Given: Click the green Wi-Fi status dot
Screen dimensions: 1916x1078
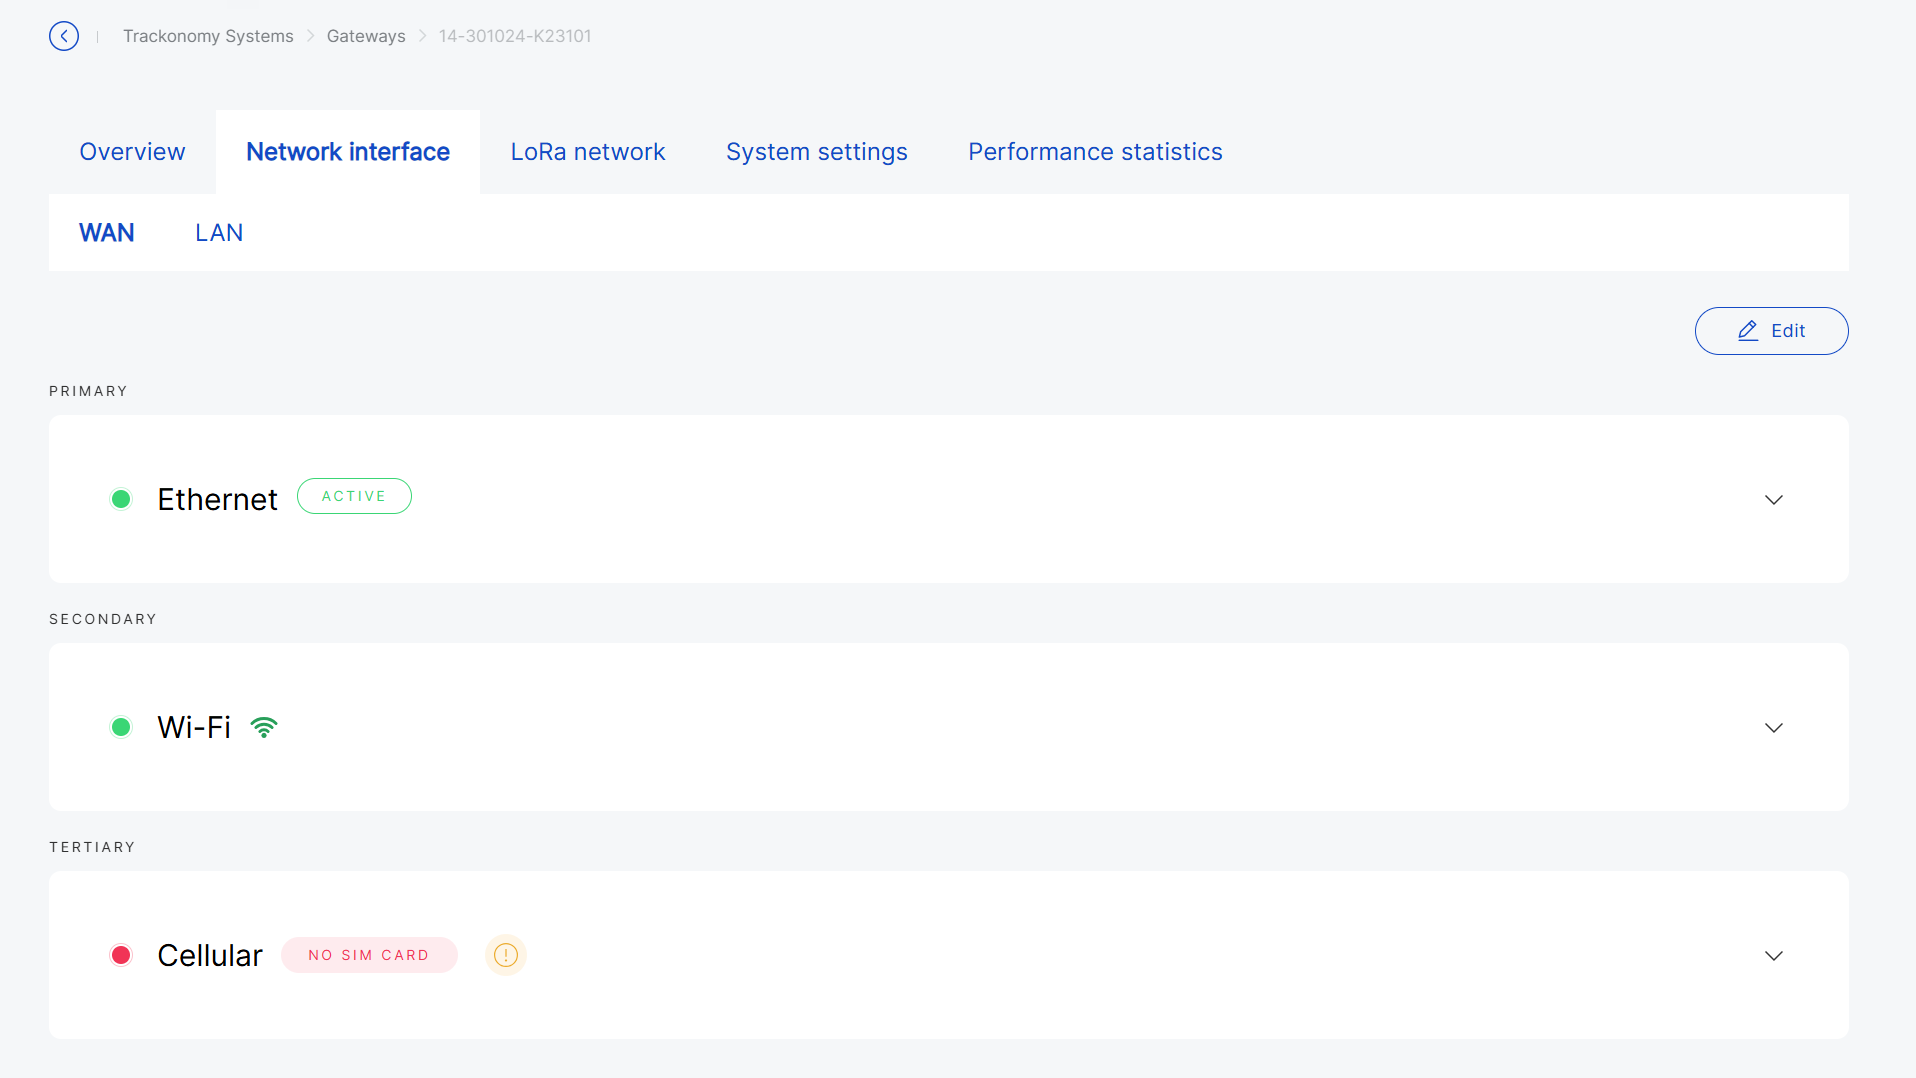Looking at the screenshot, I should (x=121, y=727).
